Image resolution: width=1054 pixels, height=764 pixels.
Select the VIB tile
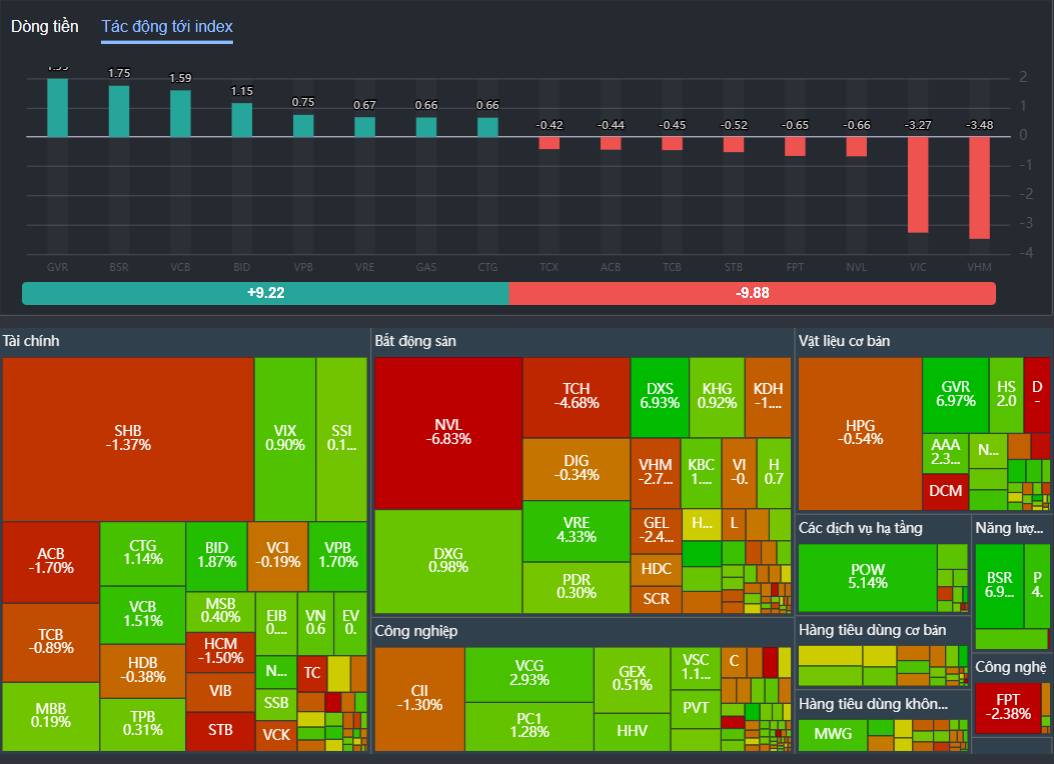(220, 692)
